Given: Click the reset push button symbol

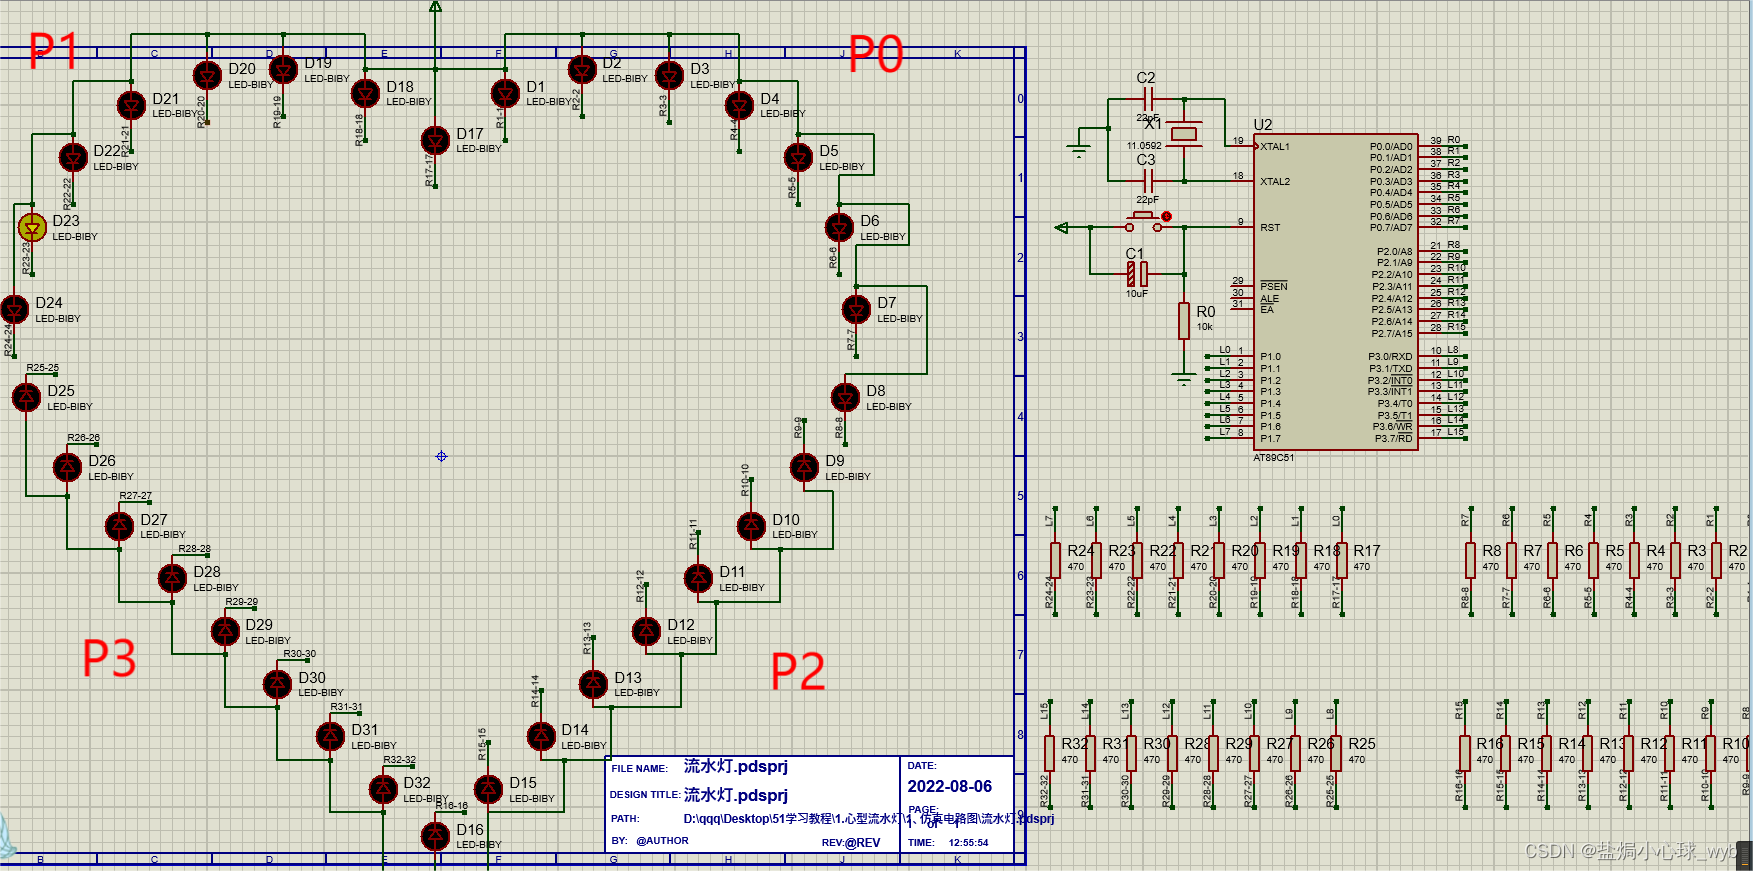Looking at the screenshot, I should coord(1144,221).
